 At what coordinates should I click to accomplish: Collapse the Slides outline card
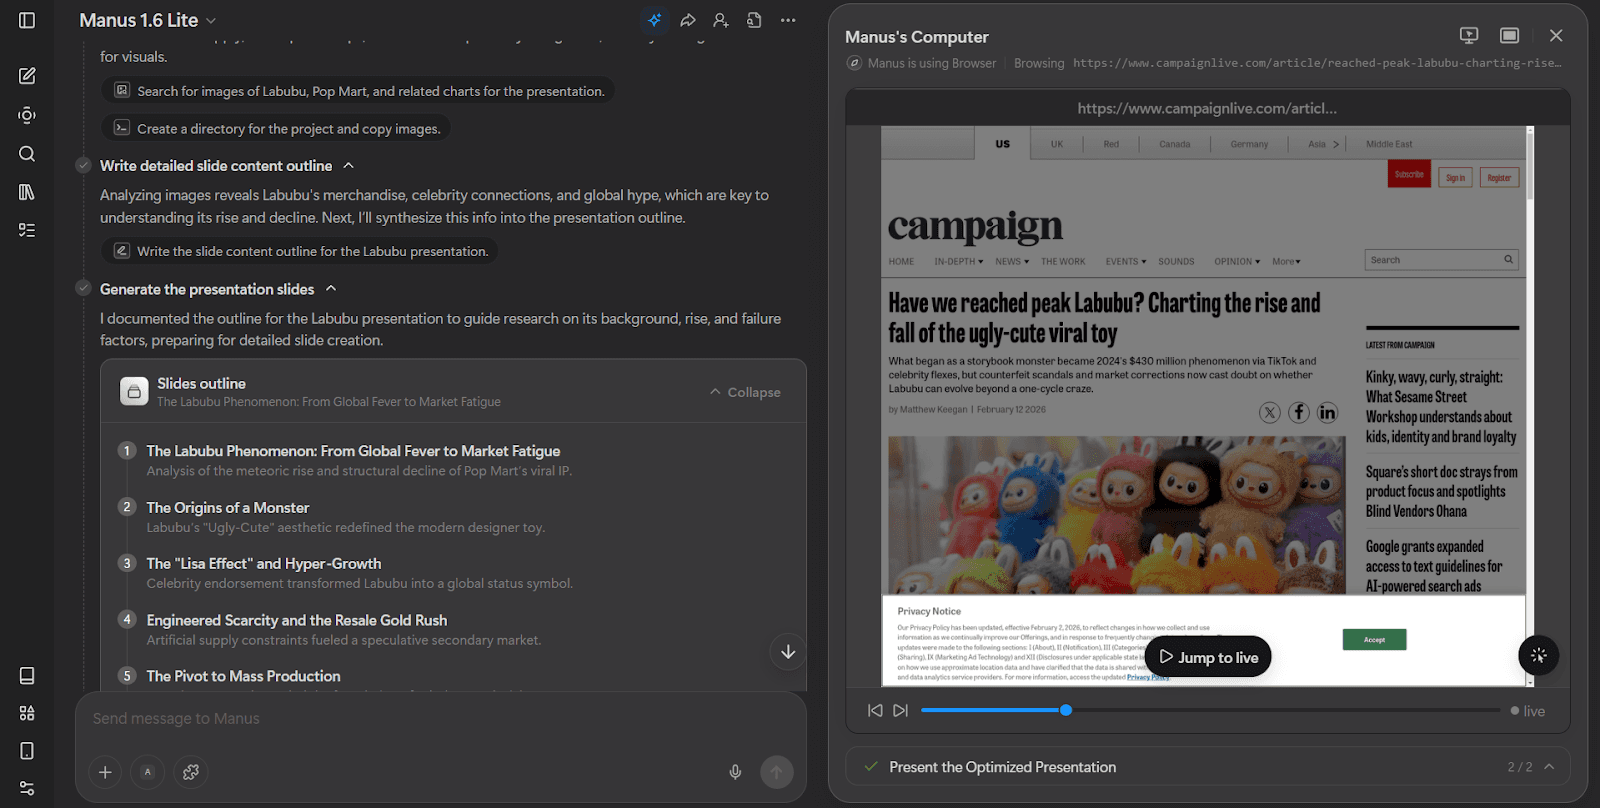[745, 392]
